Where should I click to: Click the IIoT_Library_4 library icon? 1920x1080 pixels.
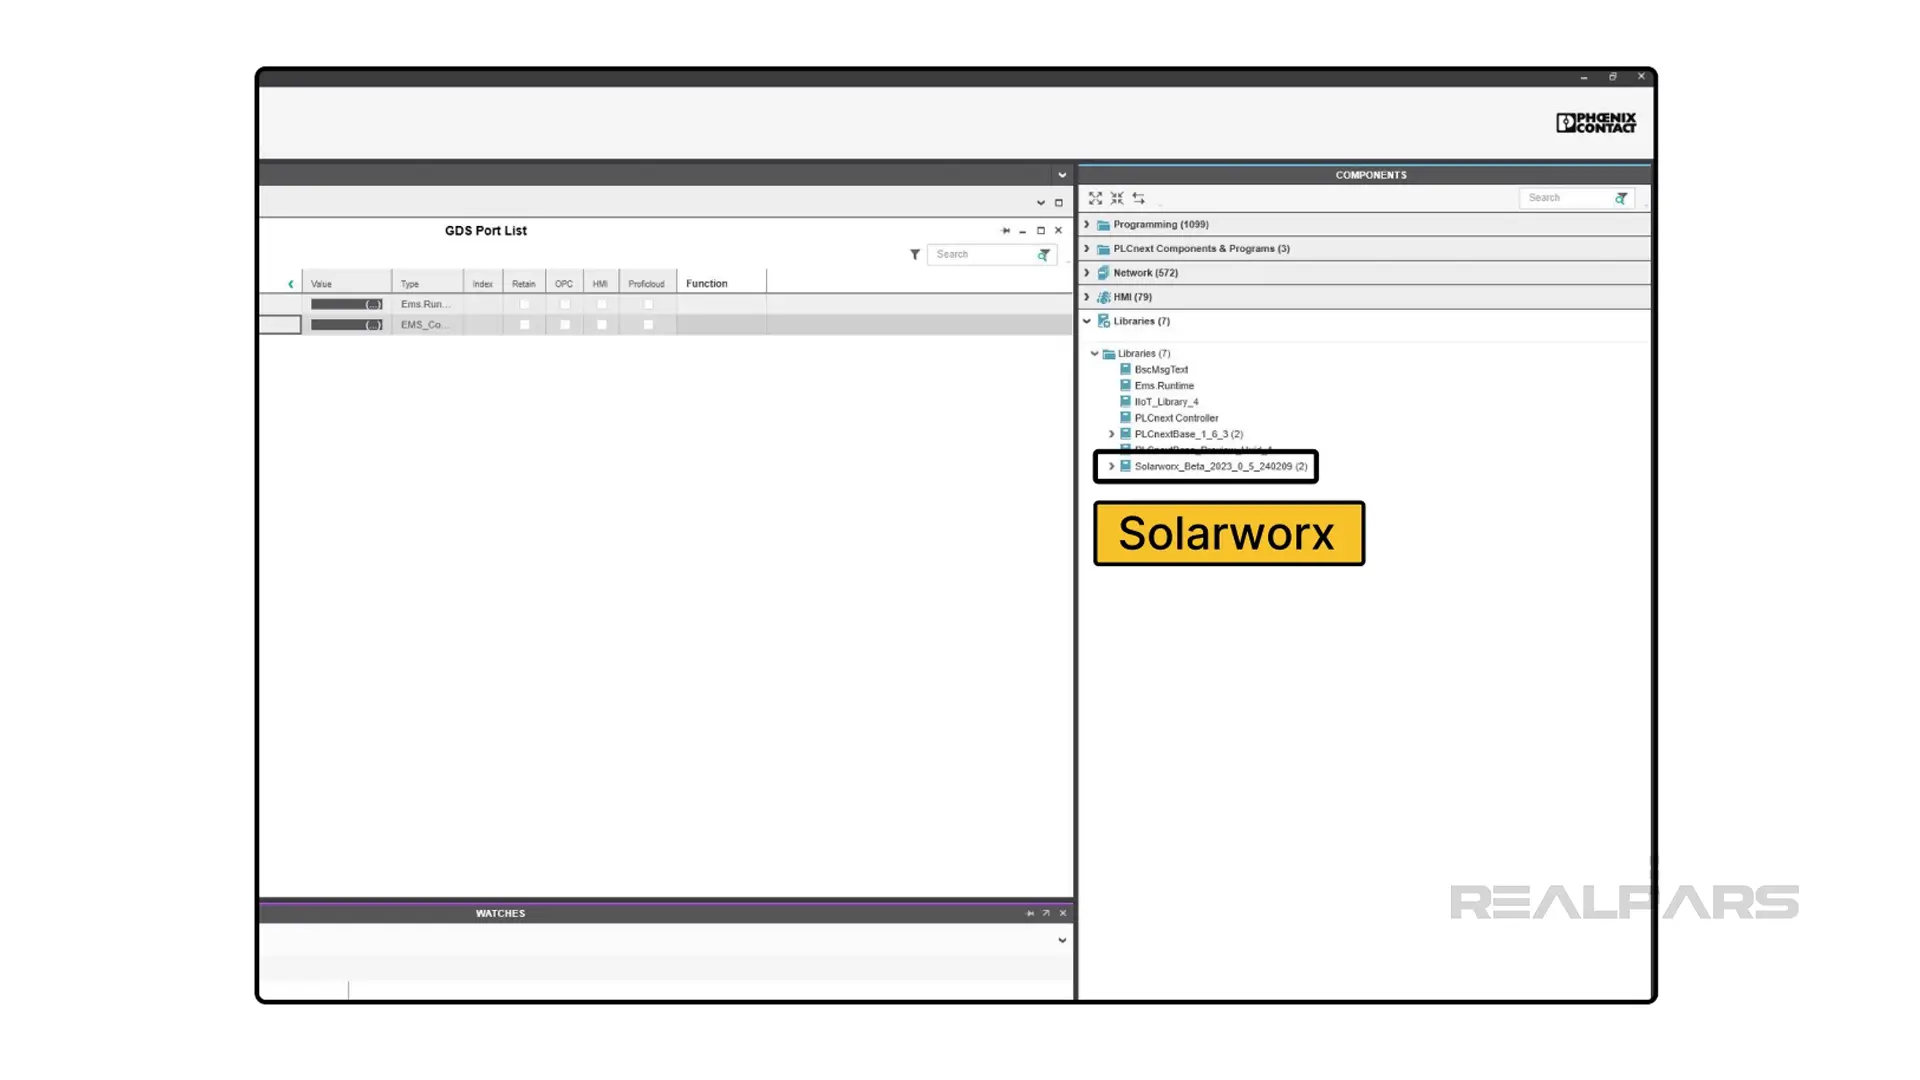(1125, 401)
